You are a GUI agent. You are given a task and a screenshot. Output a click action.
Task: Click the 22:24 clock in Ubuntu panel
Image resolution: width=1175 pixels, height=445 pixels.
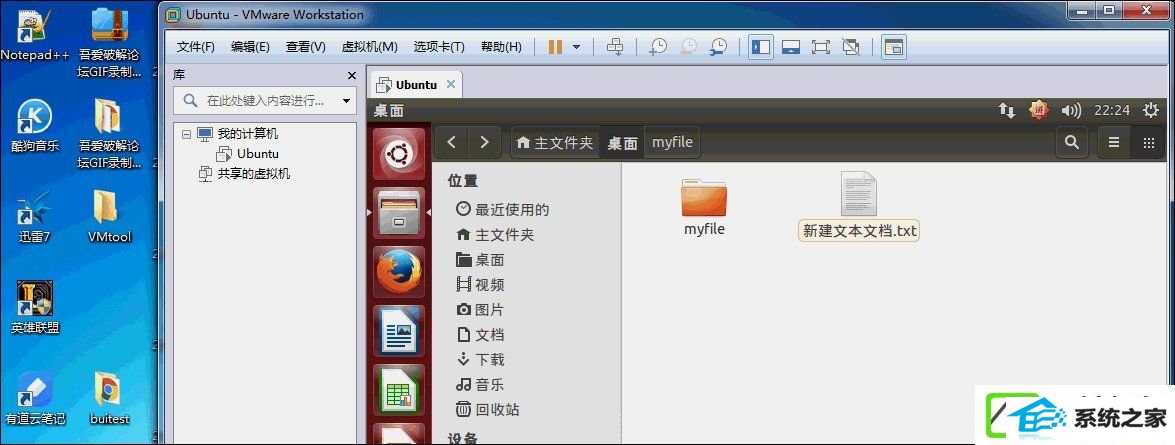1111,110
